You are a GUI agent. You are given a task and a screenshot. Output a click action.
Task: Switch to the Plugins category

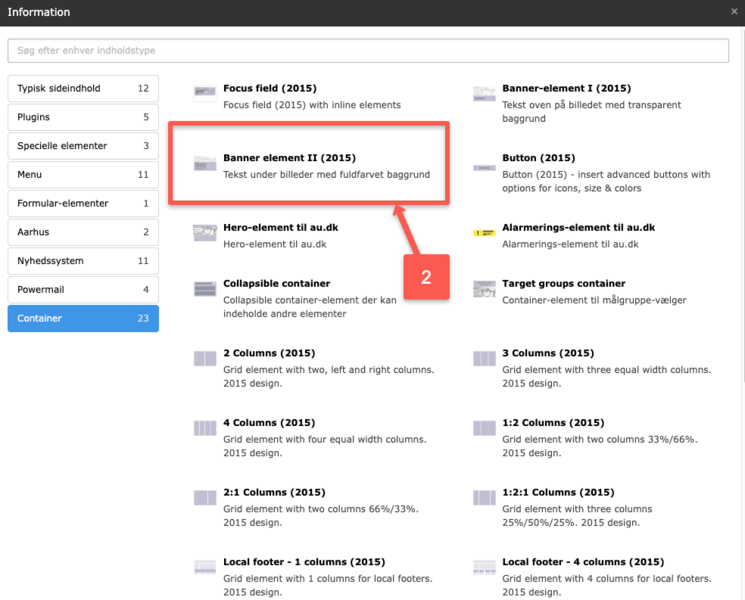[x=82, y=117]
